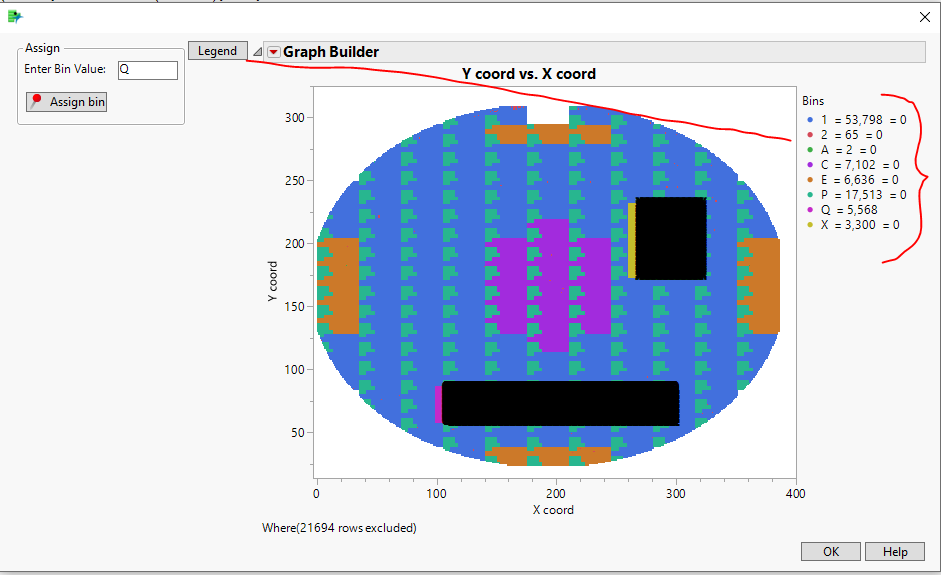Click the JMP application icon in the title bar
941x575 pixels.
coord(15,17)
